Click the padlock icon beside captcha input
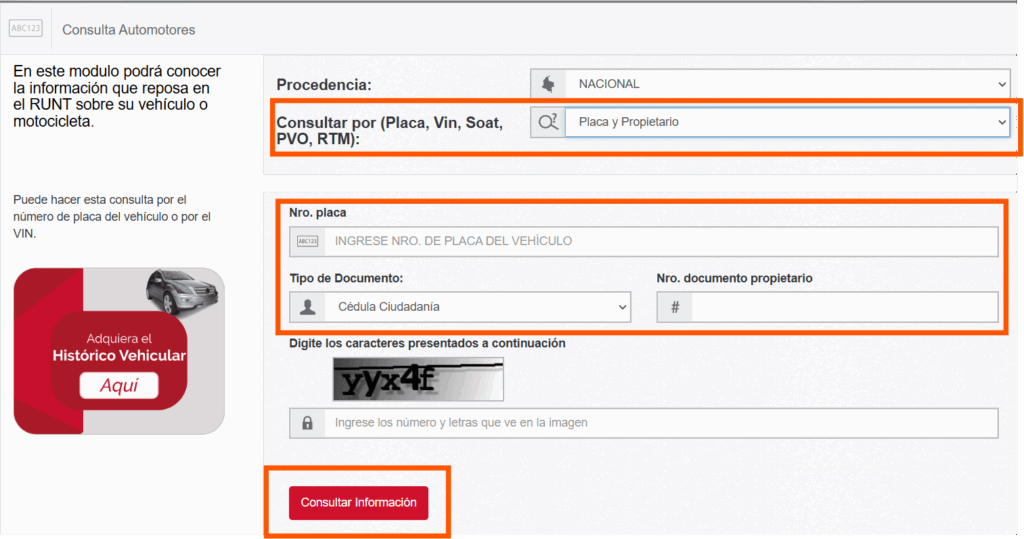1024x539 pixels. pyautogui.click(x=307, y=423)
